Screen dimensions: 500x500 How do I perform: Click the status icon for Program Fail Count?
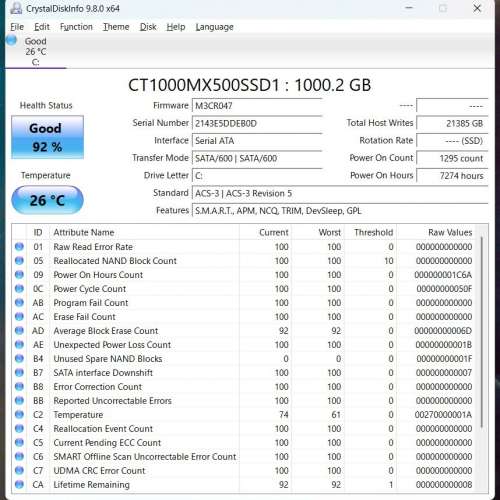(x=19, y=303)
